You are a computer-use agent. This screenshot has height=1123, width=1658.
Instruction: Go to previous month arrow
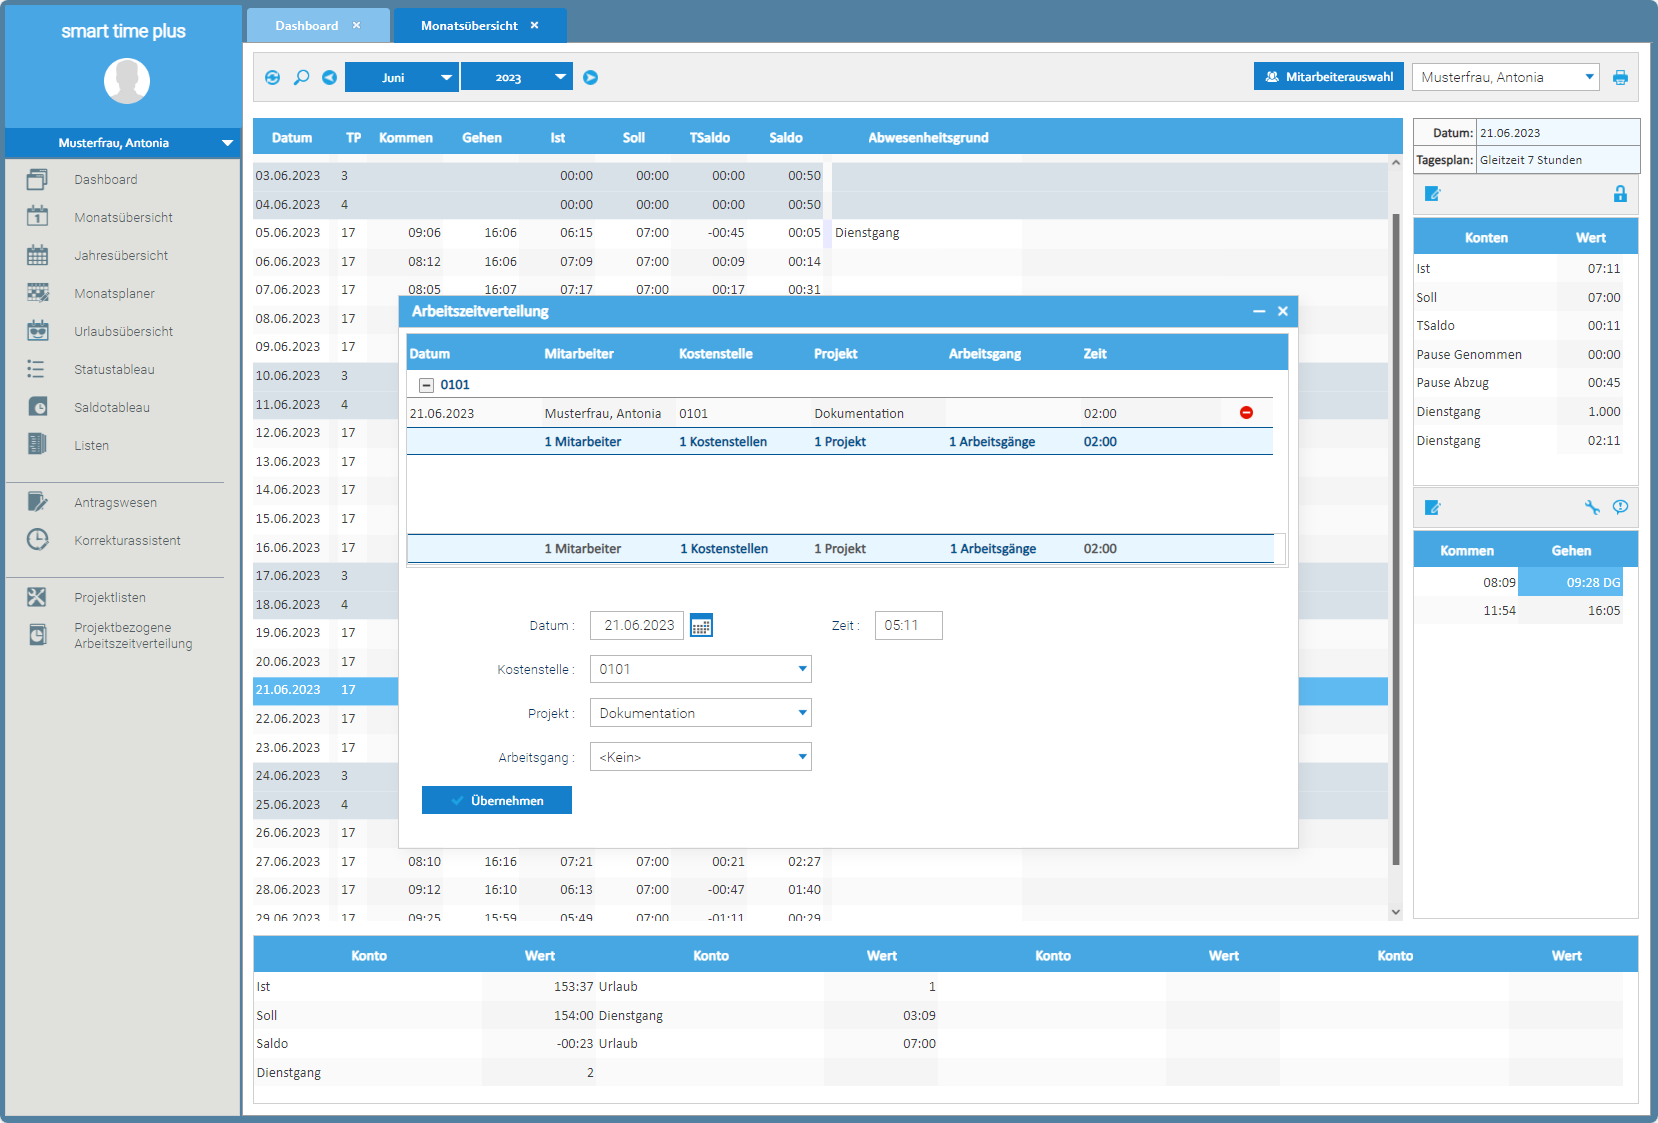329,77
